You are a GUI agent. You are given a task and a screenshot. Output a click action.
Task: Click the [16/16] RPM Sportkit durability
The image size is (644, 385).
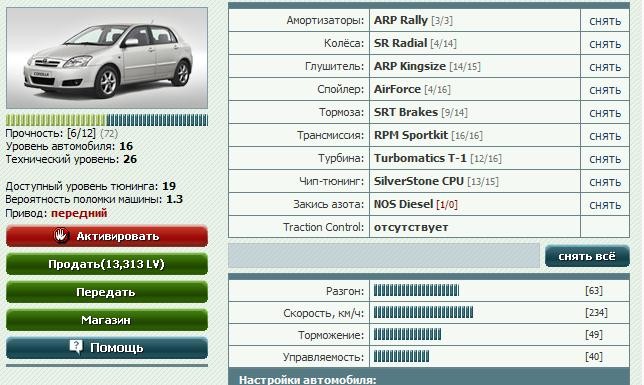point(467,136)
